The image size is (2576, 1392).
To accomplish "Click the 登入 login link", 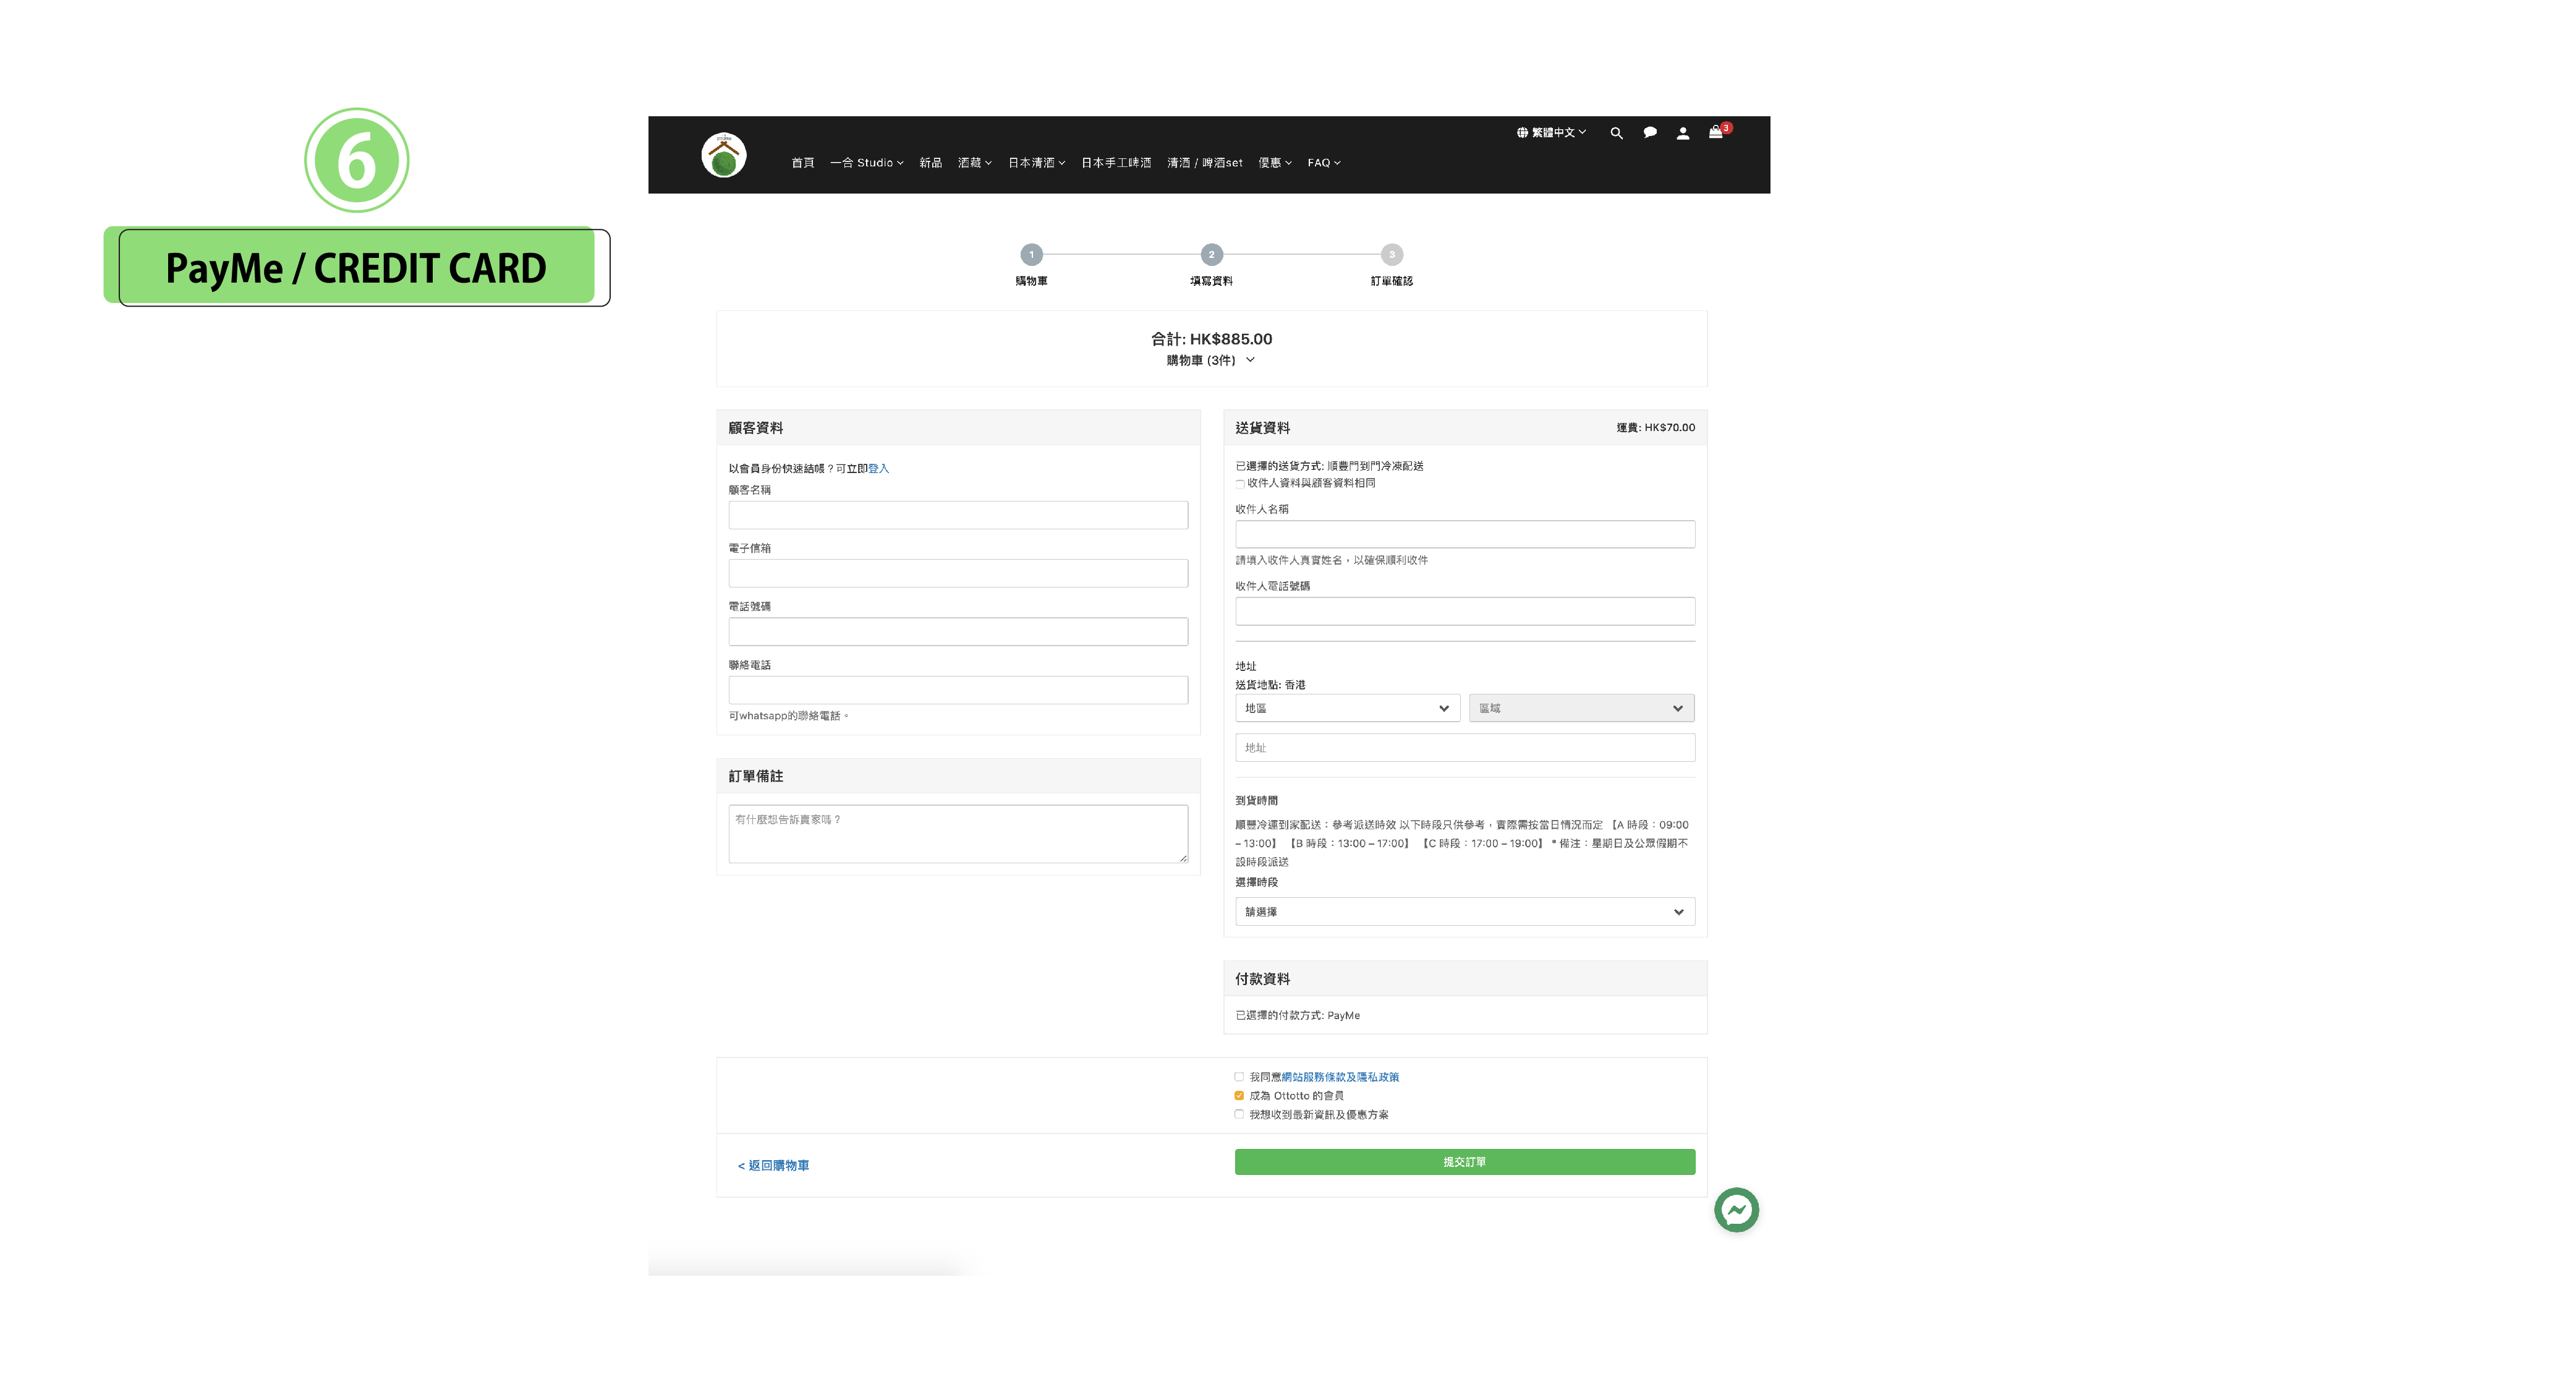I will pyautogui.click(x=878, y=469).
